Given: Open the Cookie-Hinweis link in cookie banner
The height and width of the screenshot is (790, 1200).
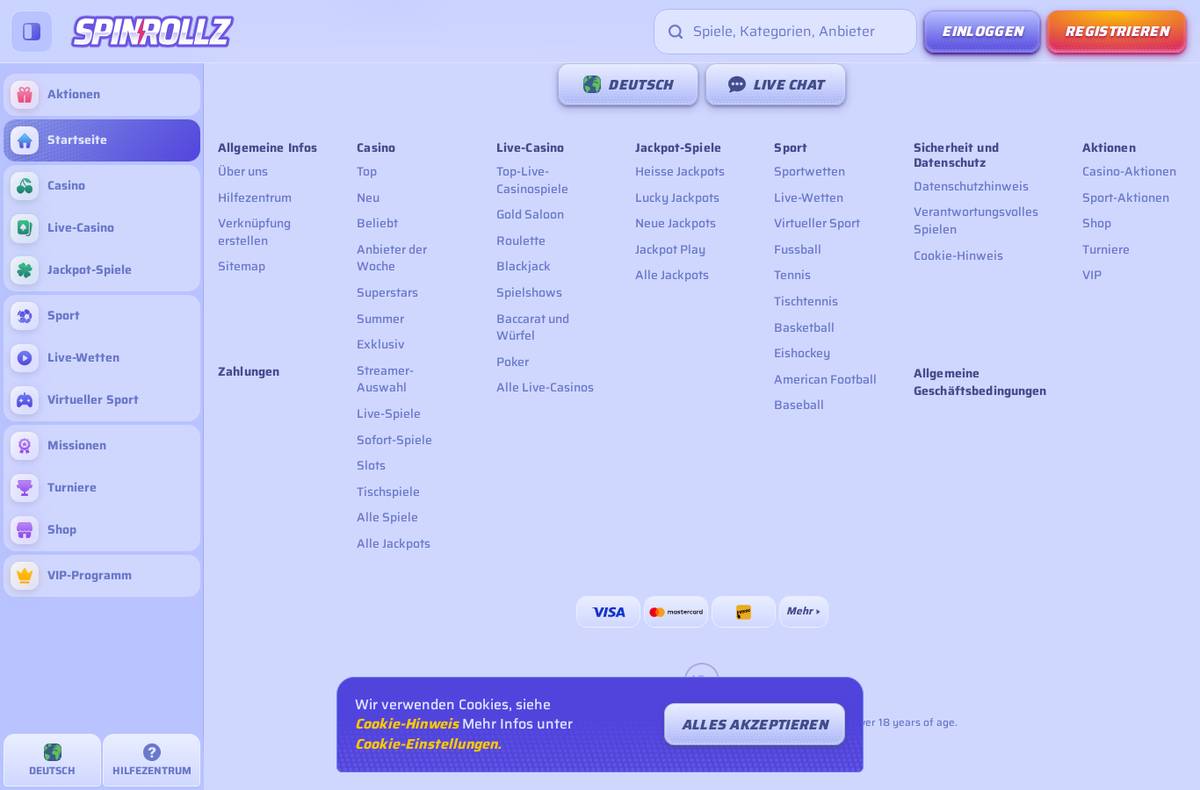Looking at the screenshot, I should [x=407, y=724].
